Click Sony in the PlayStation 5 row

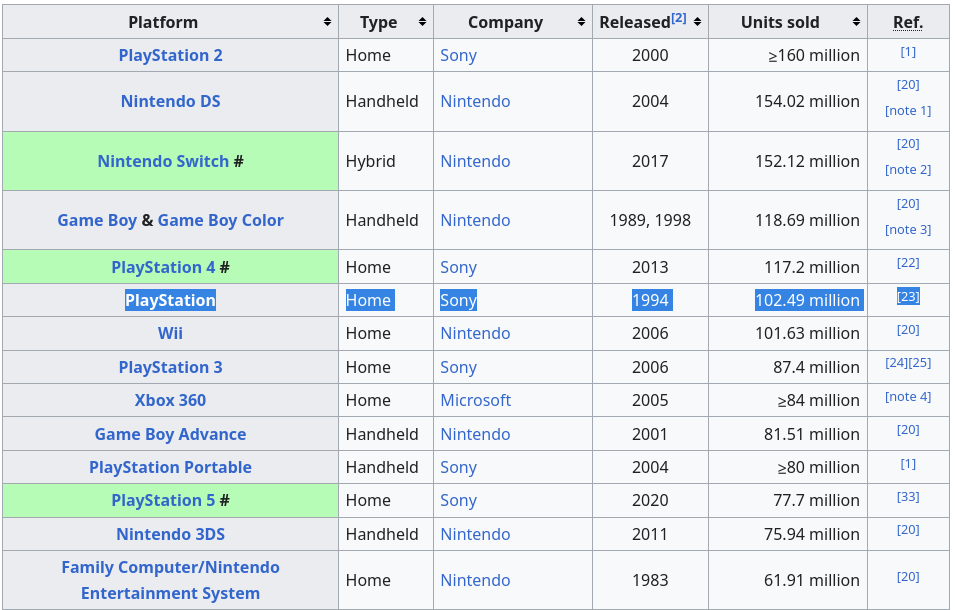459,500
